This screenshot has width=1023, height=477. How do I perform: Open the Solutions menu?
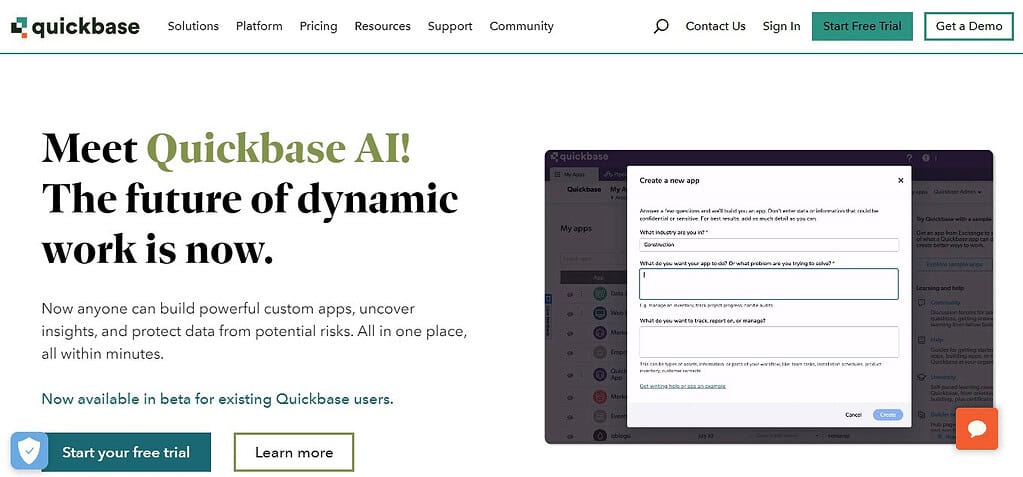click(193, 26)
